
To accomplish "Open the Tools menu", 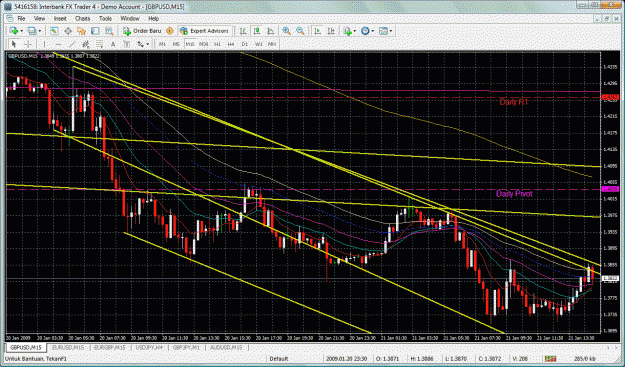I will click(x=105, y=19).
